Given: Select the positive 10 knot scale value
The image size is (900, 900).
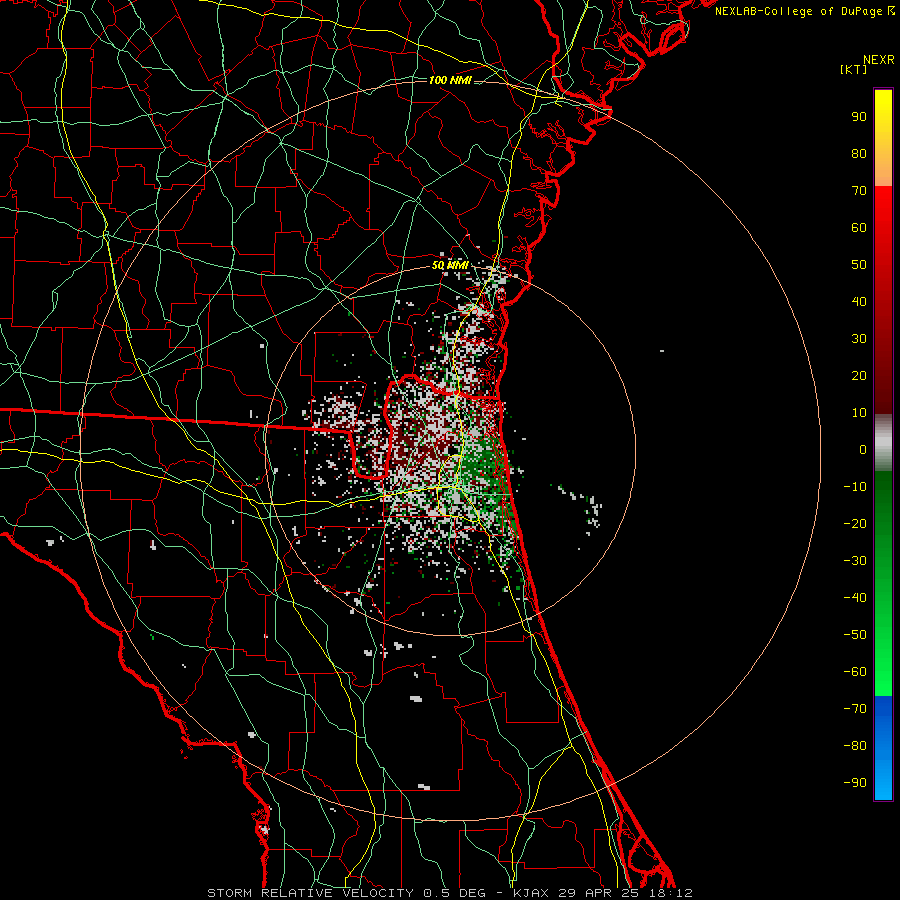Looking at the screenshot, I should click(x=859, y=413).
